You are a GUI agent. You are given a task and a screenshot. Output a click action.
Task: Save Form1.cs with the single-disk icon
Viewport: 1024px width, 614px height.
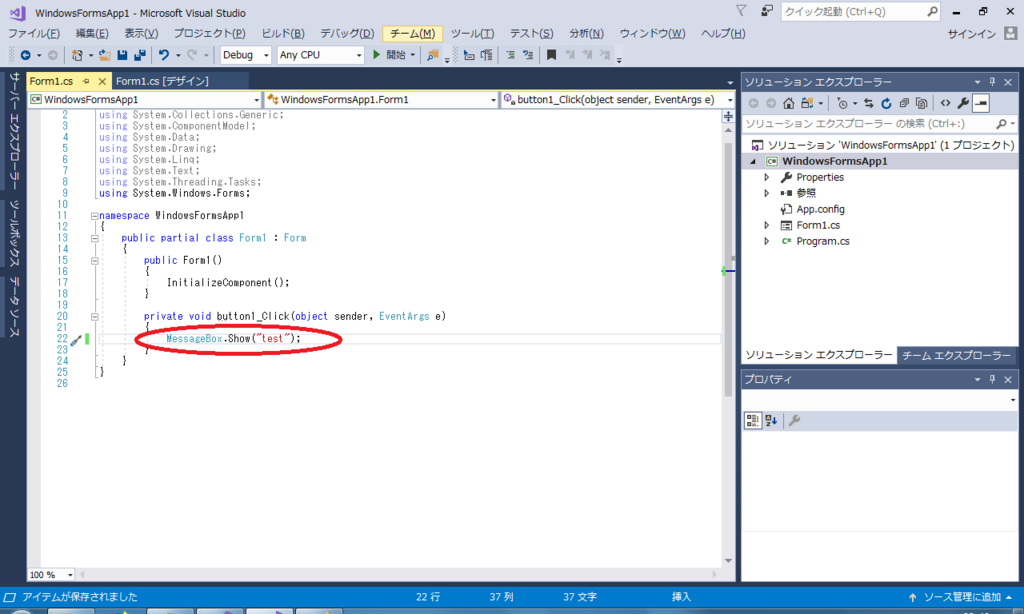(122, 56)
